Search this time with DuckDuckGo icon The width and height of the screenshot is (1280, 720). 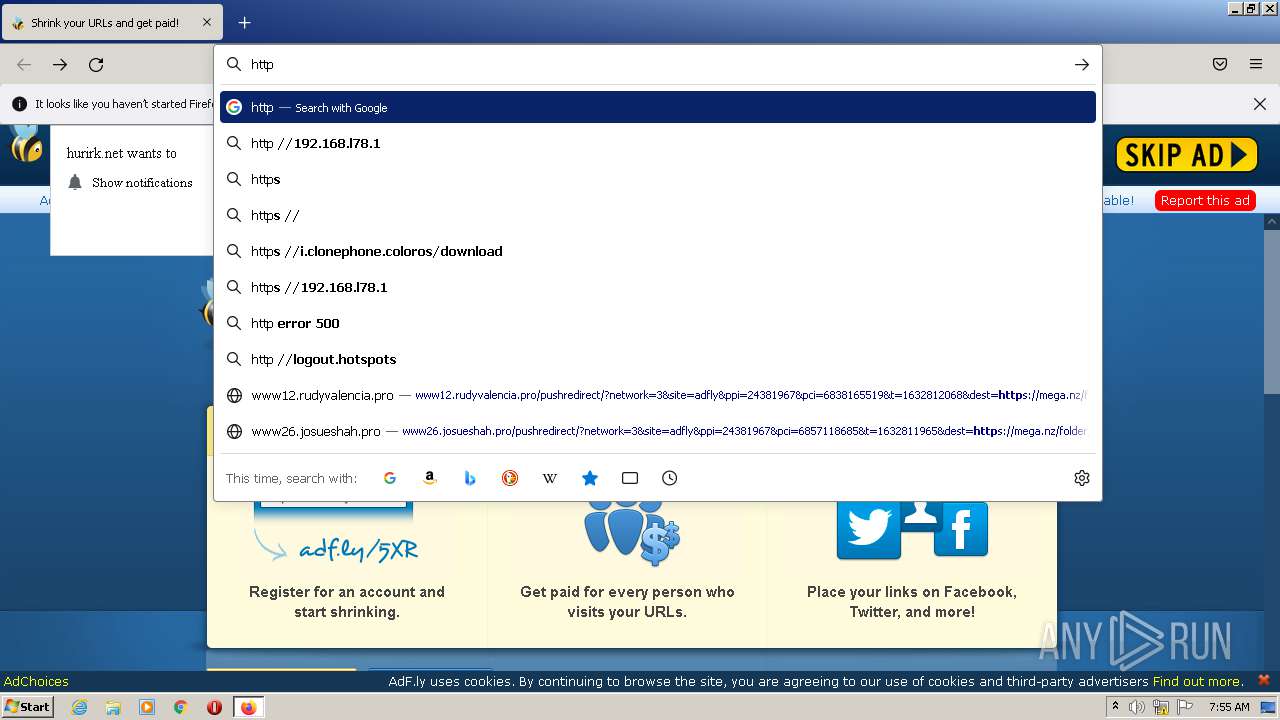point(510,478)
